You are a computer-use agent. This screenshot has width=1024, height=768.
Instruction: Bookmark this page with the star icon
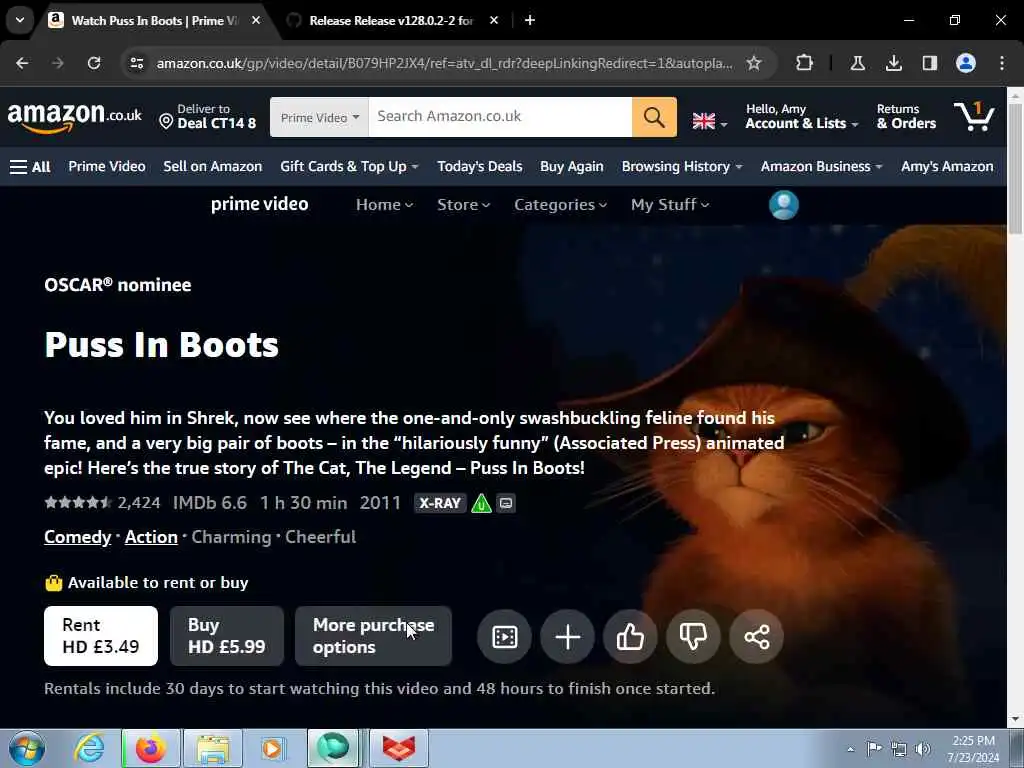(x=754, y=63)
